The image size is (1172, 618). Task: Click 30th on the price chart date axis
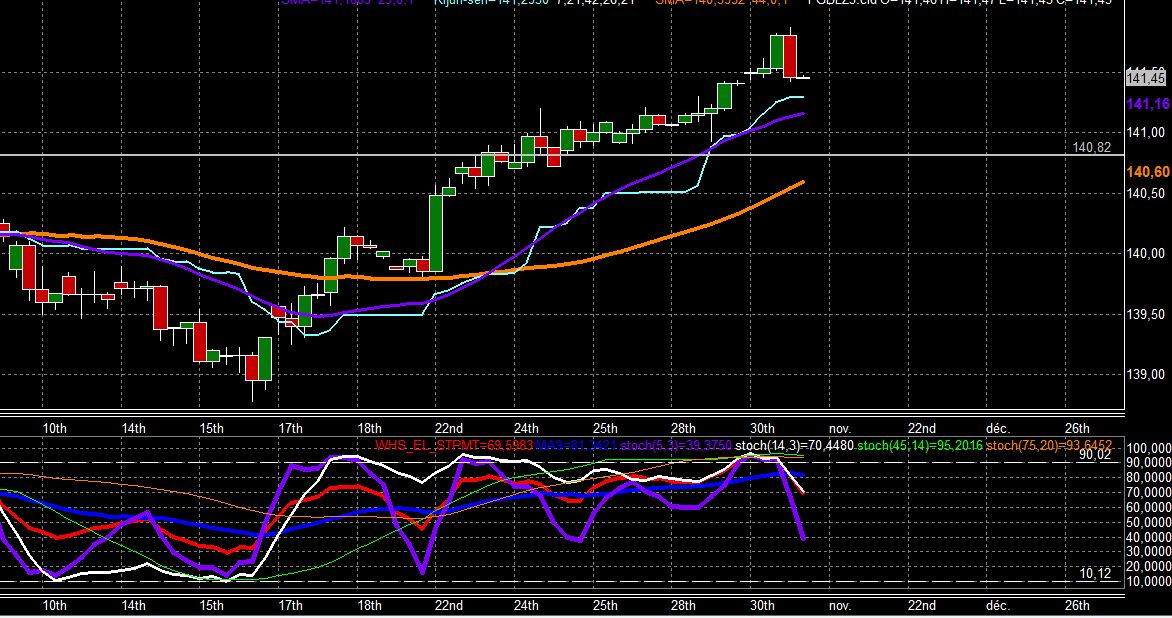762,428
